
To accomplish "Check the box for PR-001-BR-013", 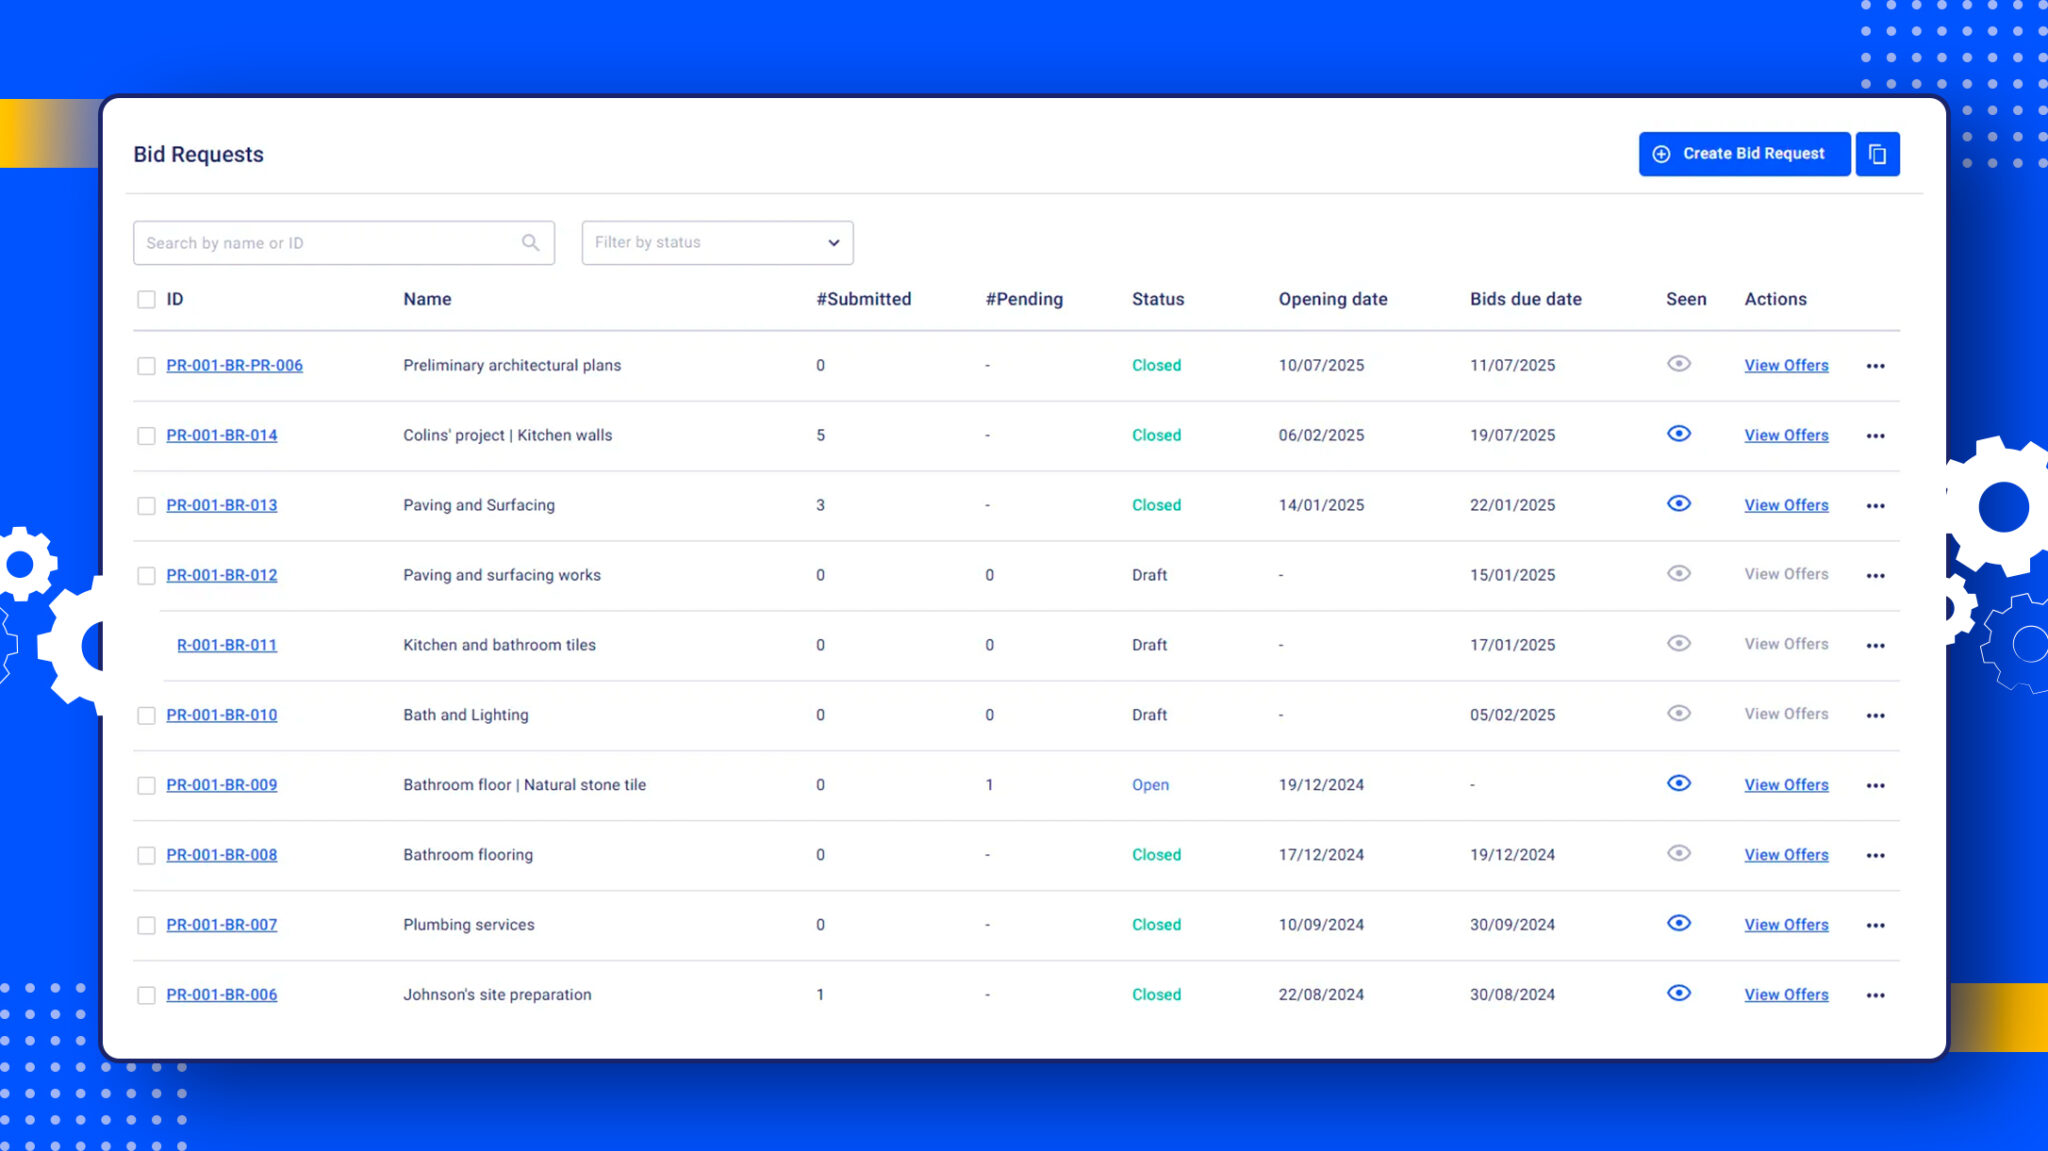I will coord(146,506).
